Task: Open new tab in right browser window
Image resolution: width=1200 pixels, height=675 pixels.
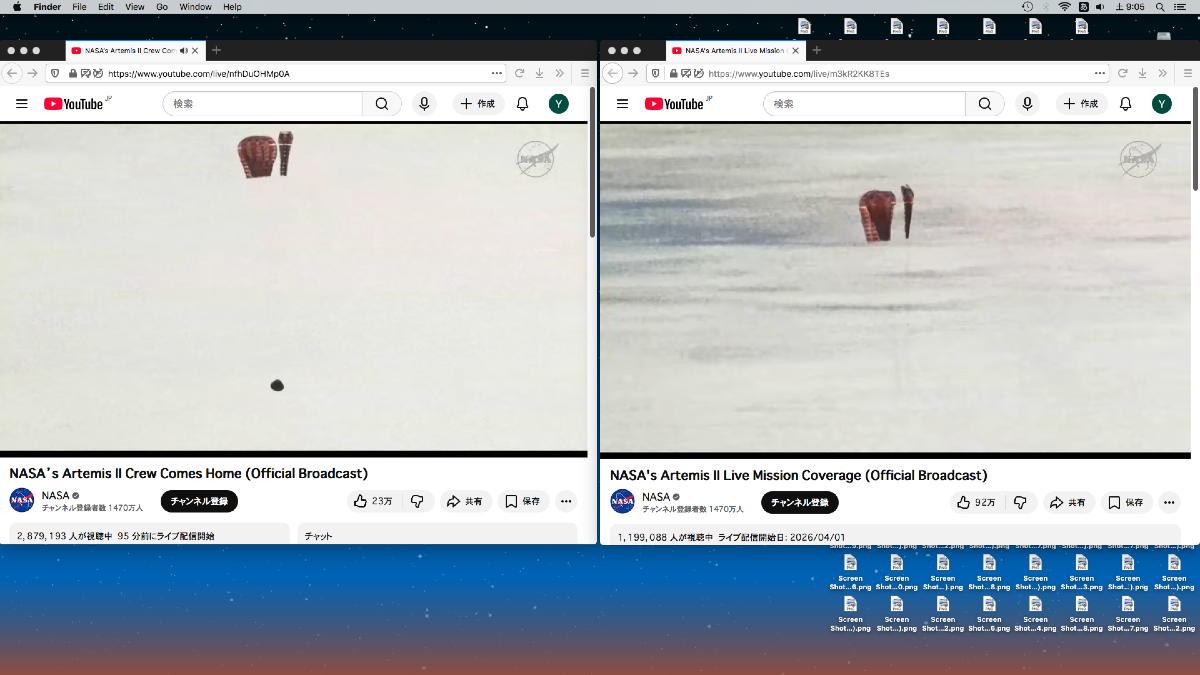Action: 816,50
